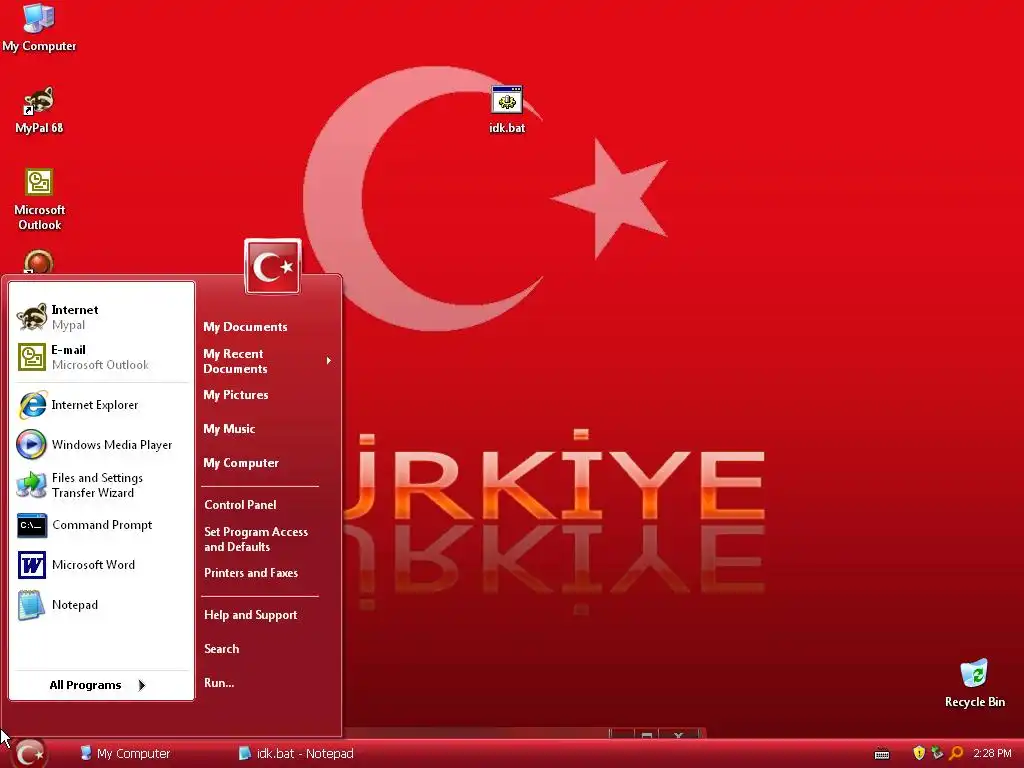The width and height of the screenshot is (1024, 768).
Task: Switch to idk.bat - Notepad taskbar button
Action: (x=296, y=754)
